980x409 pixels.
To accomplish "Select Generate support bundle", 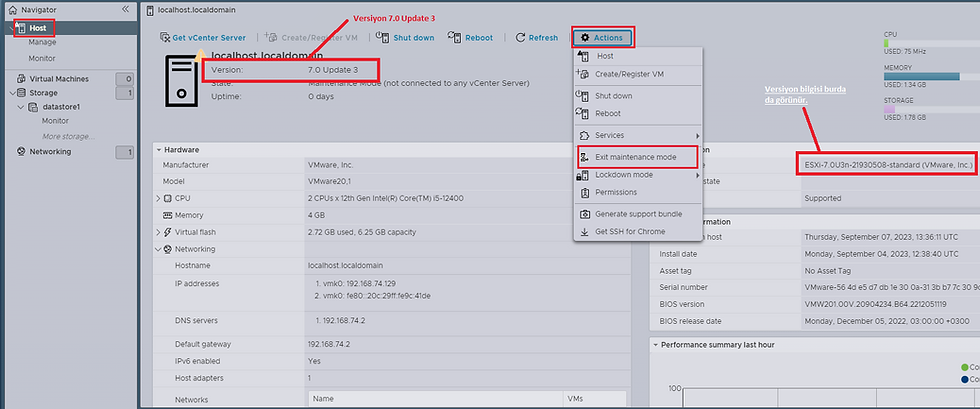I will click(638, 214).
